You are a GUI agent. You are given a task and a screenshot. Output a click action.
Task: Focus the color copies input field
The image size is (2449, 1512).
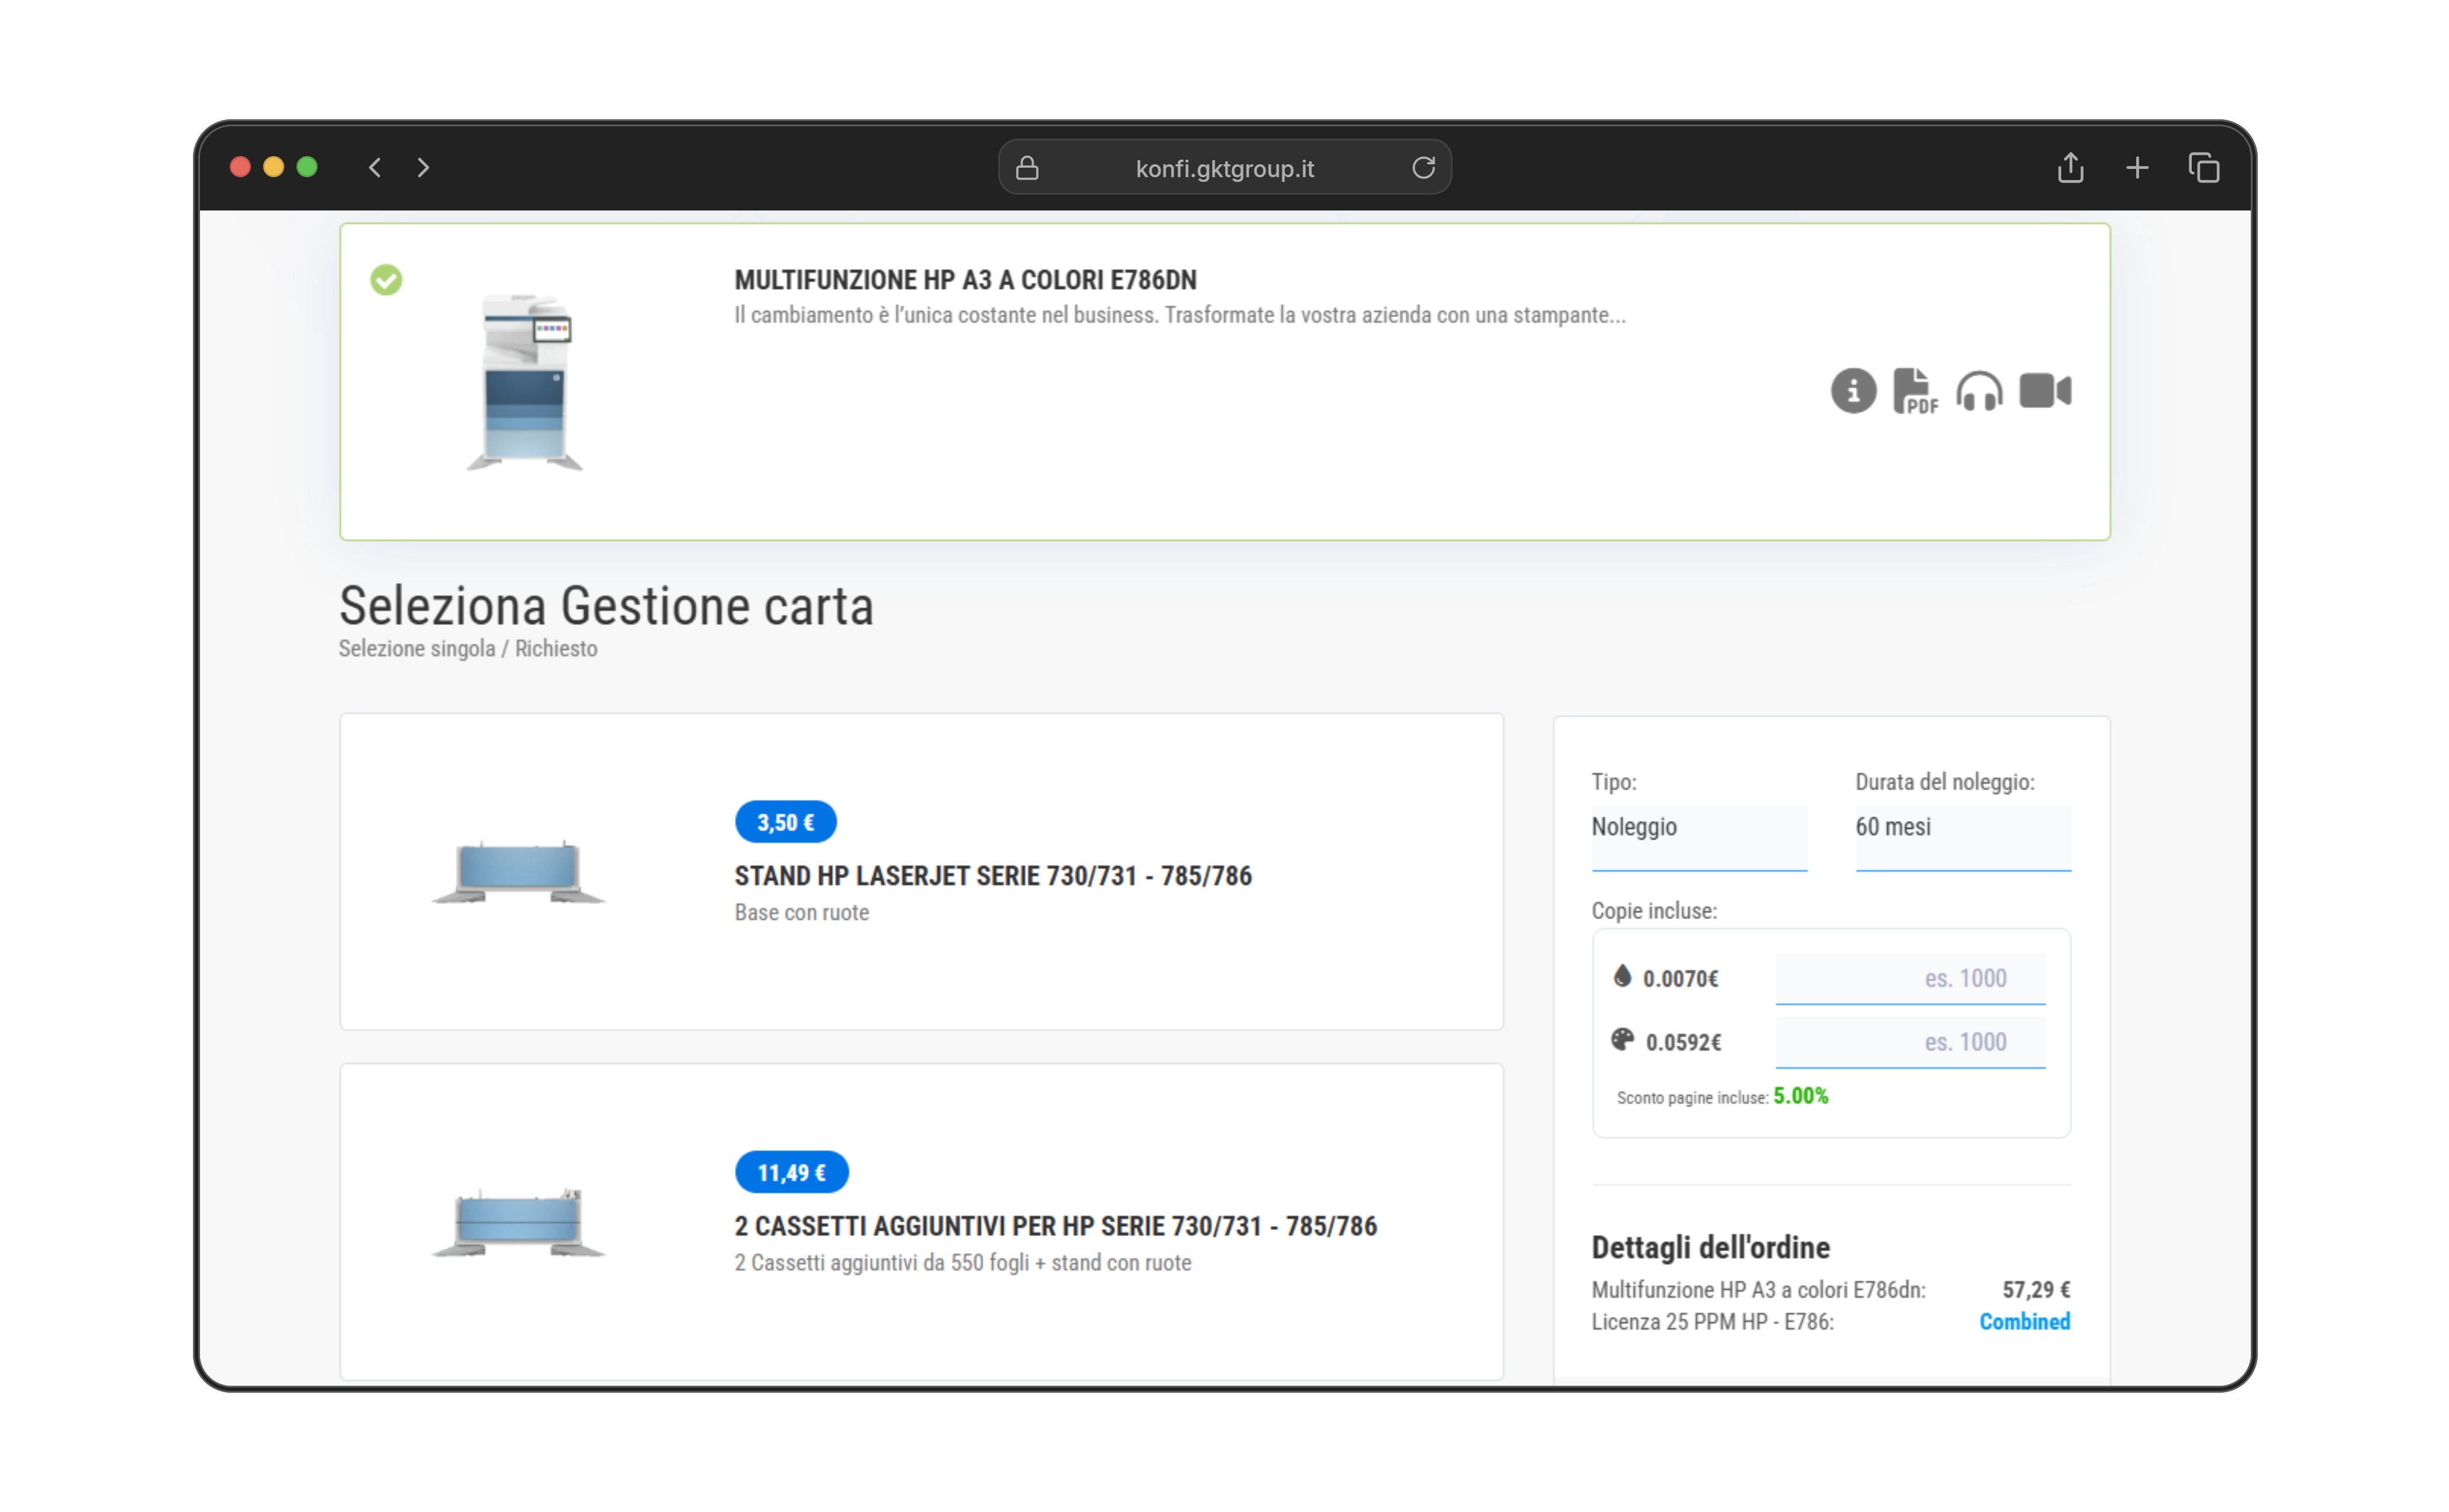click(1910, 1042)
